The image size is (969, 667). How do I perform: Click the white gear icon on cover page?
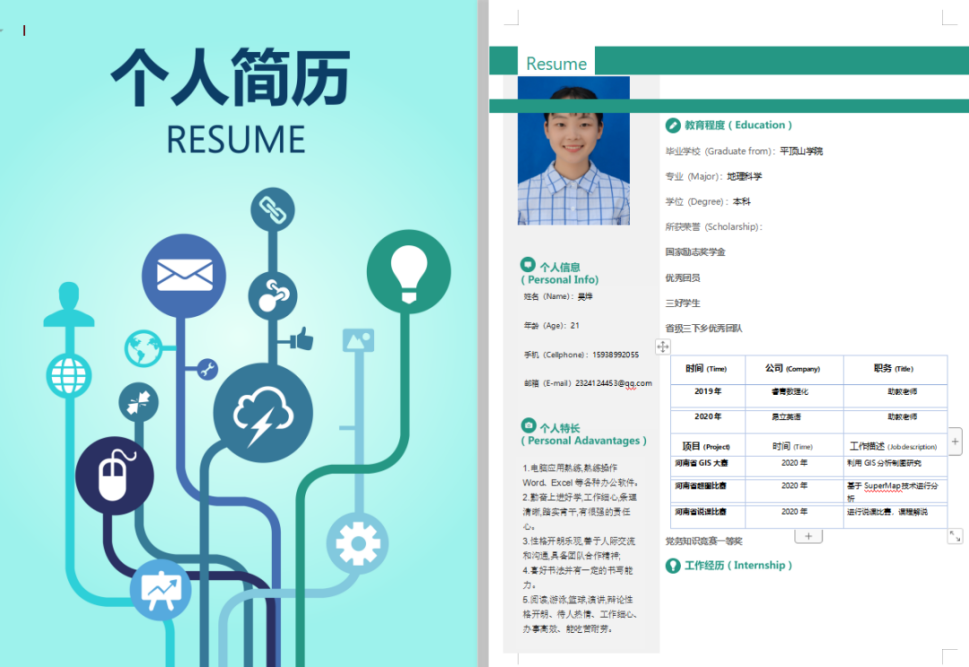point(356,544)
